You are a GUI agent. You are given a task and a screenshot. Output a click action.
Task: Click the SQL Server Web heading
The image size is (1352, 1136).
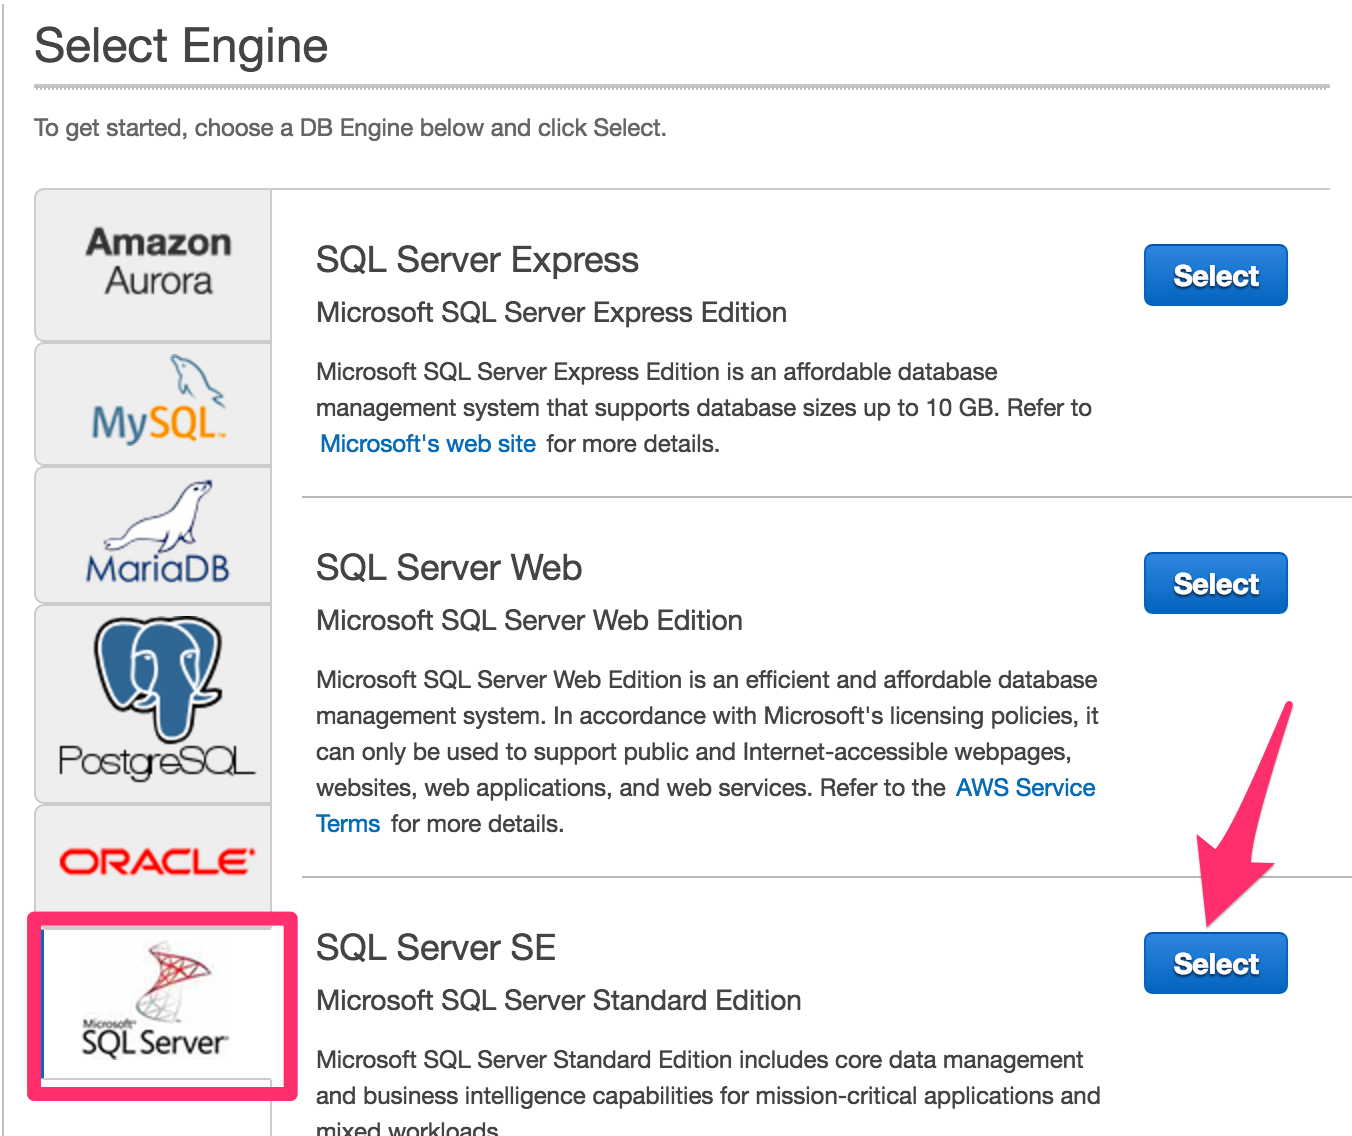coord(448,567)
